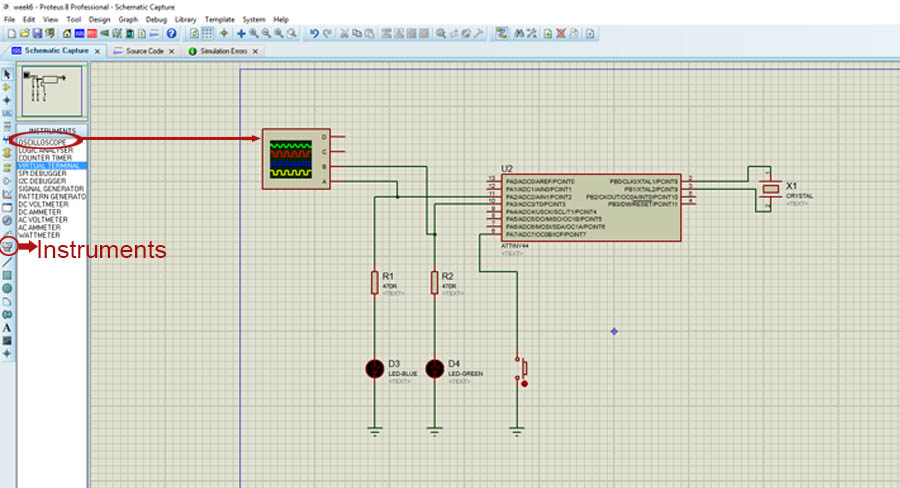Go to Home page icon

pos(67,33)
